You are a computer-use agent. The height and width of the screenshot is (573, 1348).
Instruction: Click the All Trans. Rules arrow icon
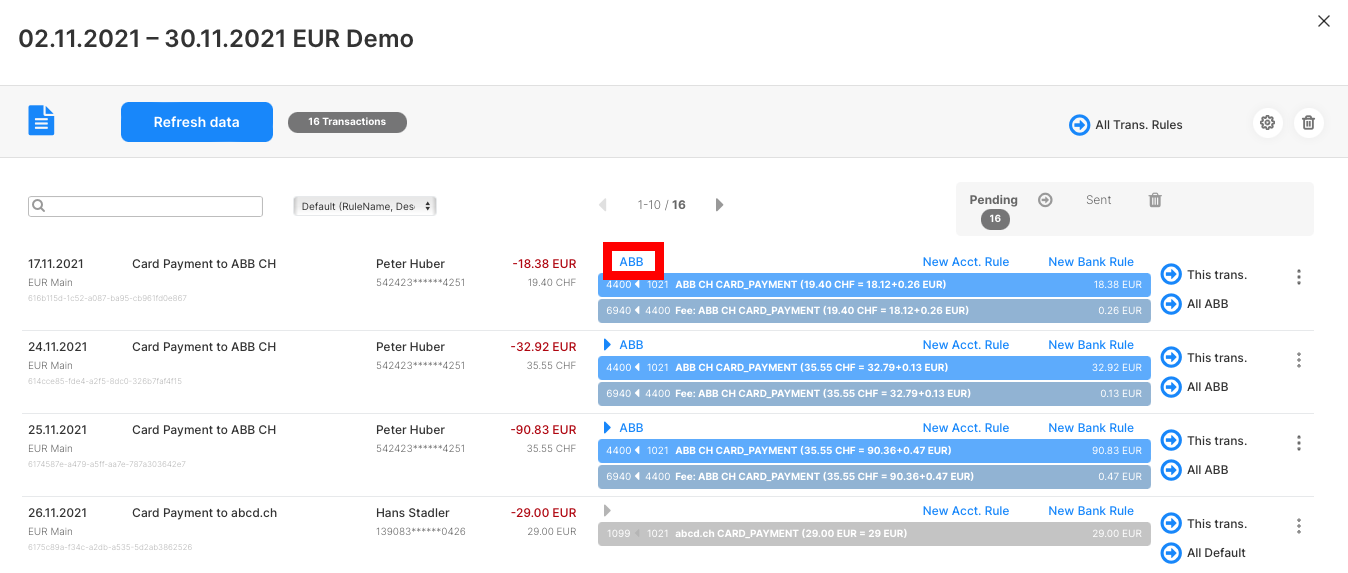click(1079, 125)
